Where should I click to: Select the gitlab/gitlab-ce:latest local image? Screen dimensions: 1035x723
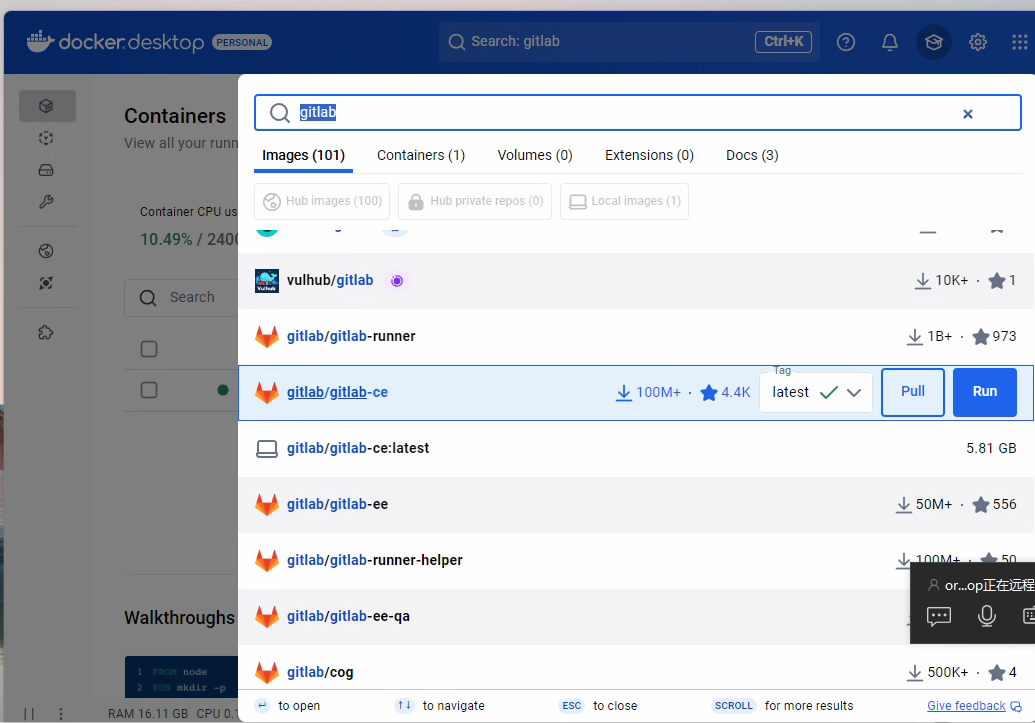pos(636,449)
